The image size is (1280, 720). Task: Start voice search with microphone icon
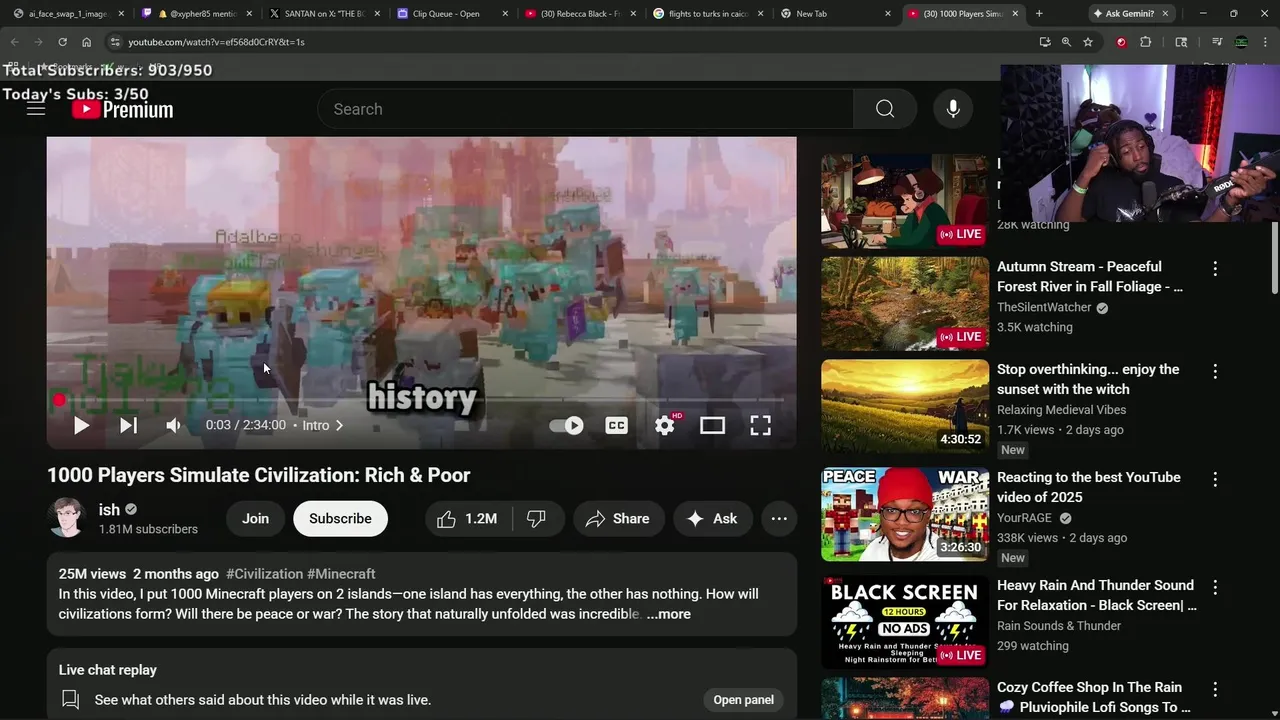[x=953, y=109]
